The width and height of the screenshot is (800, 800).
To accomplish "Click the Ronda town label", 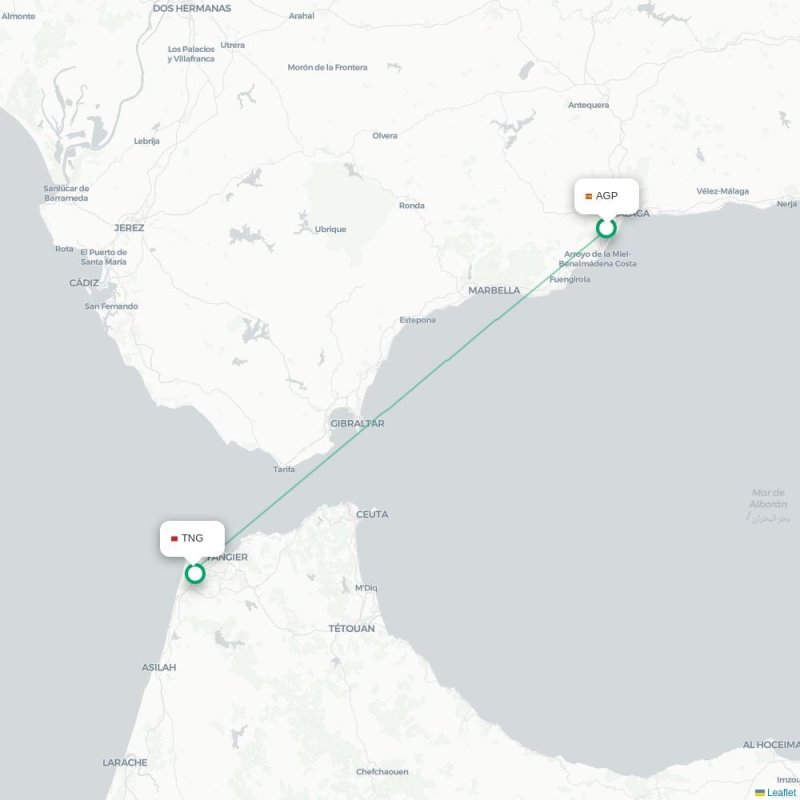I will tap(412, 206).
